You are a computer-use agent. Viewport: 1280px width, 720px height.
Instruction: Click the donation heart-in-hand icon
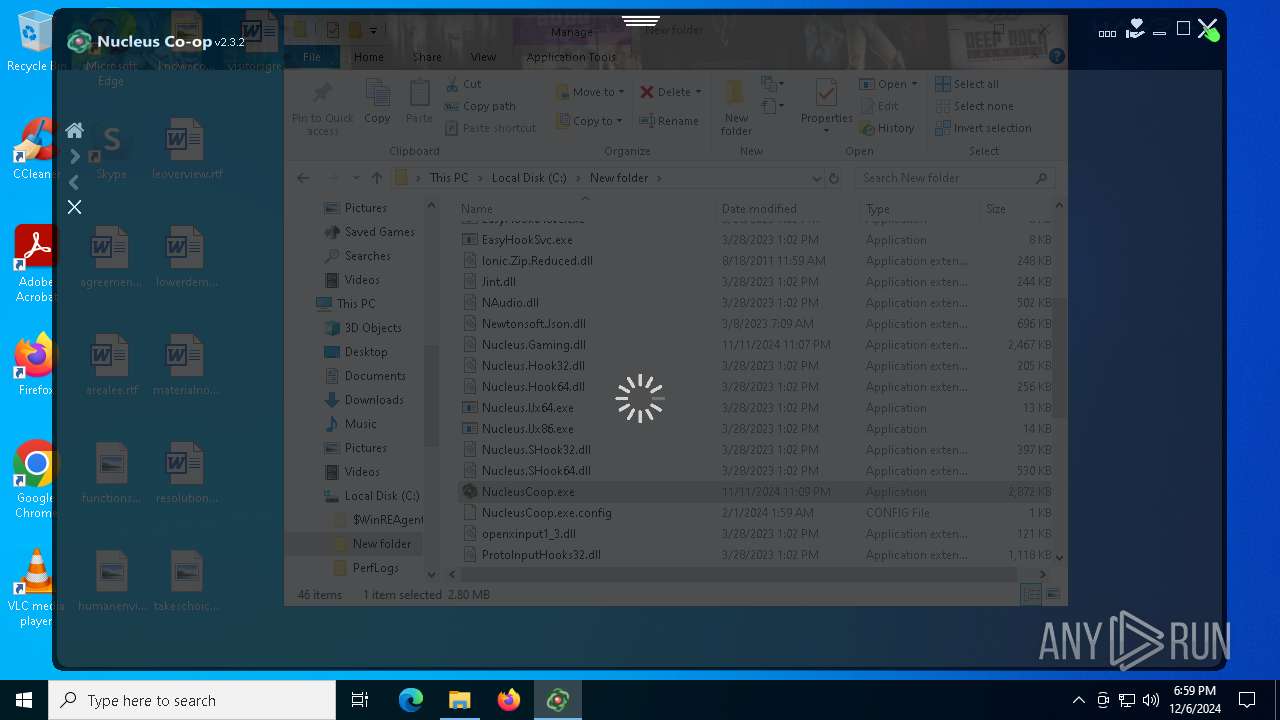coord(1134,29)
